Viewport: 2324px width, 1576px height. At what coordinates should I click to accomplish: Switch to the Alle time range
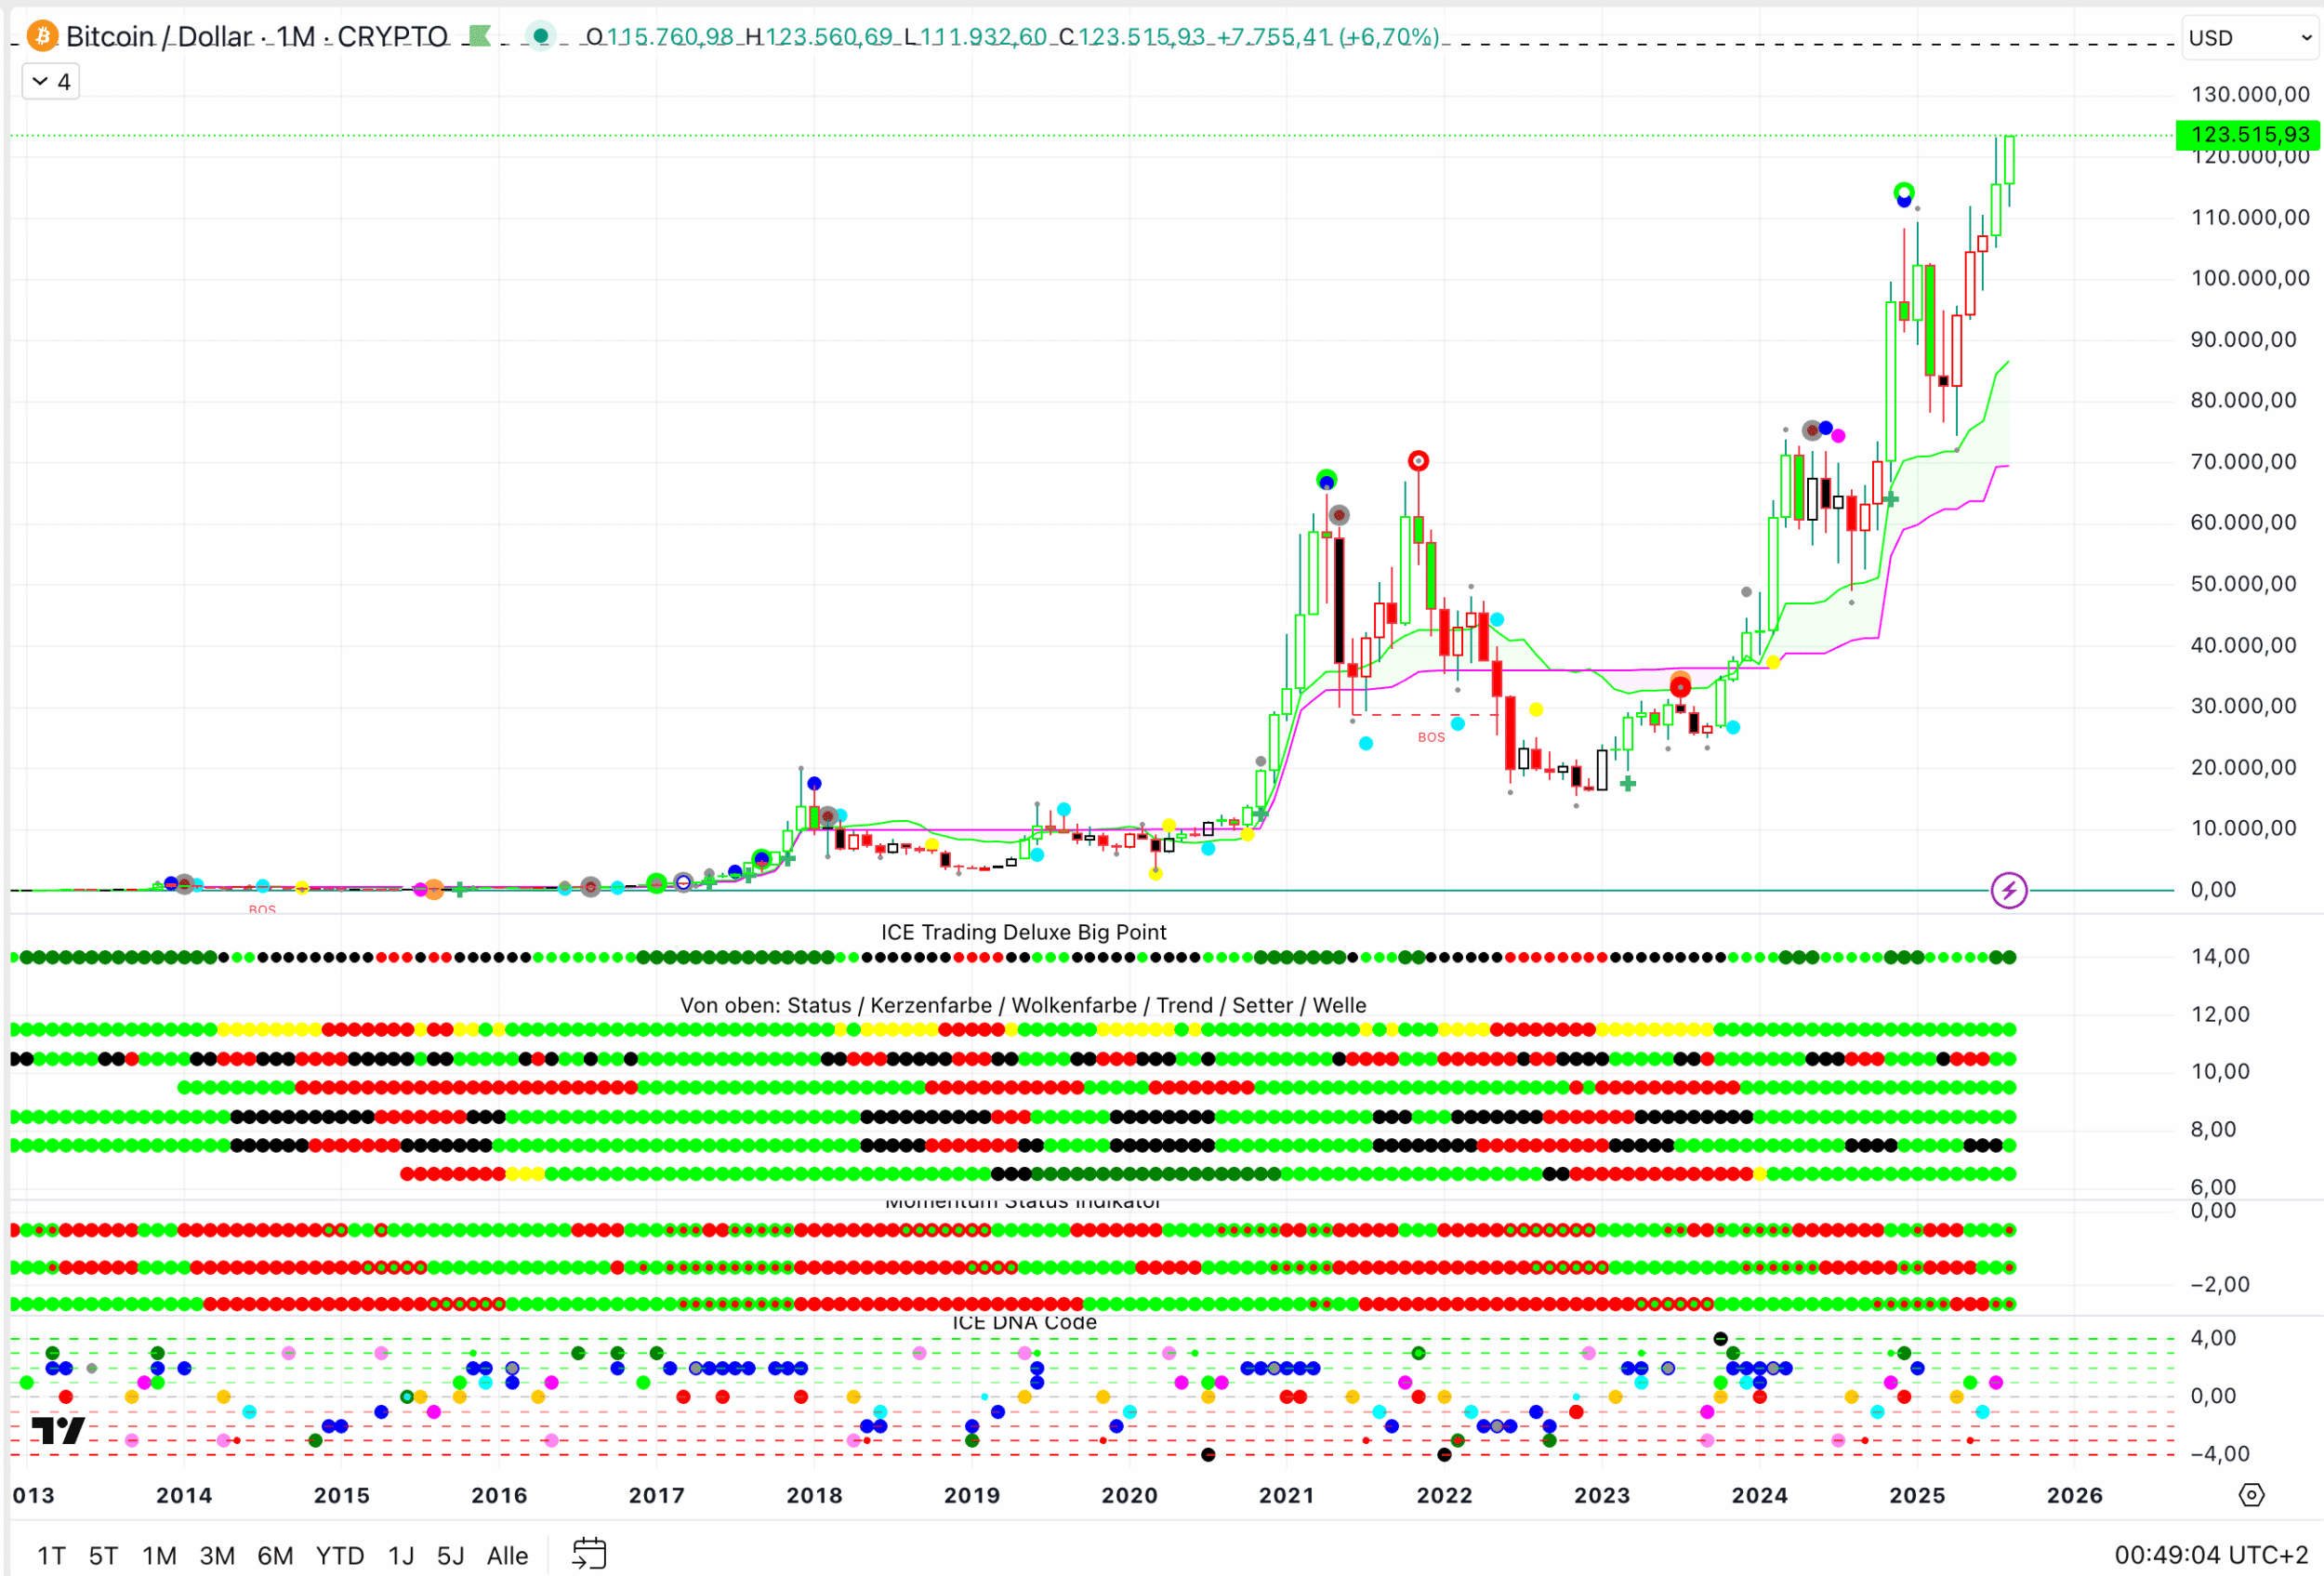tap(507, 1555)
